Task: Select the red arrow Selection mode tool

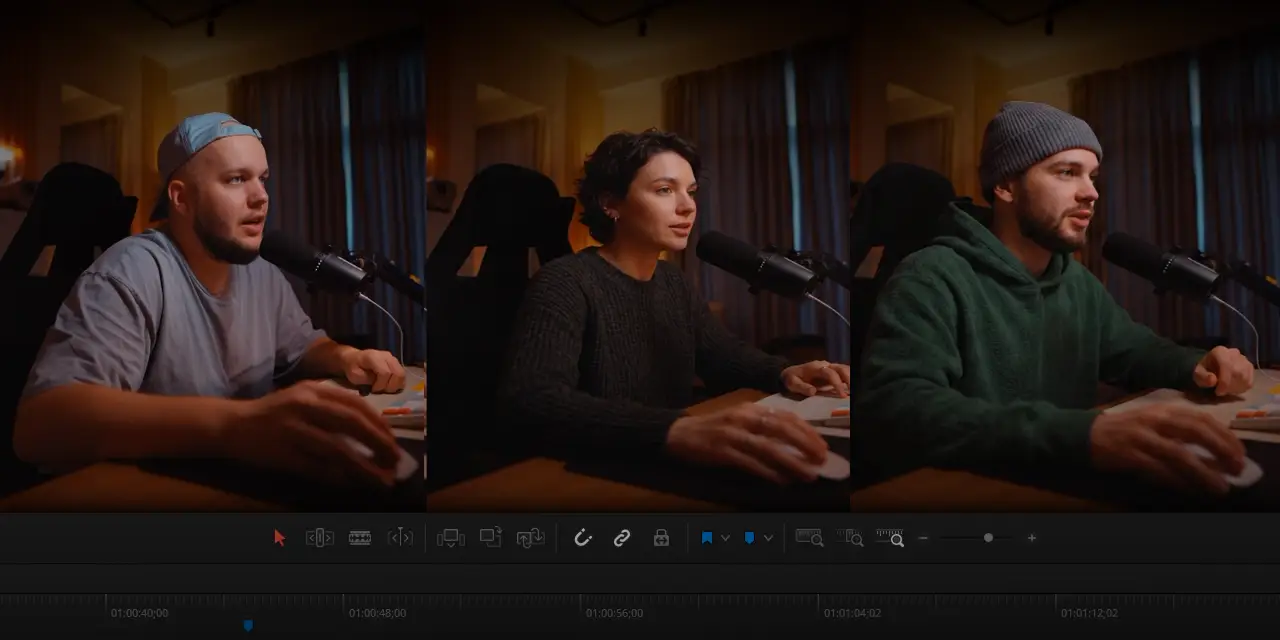Action: click(x=279, y=538)
